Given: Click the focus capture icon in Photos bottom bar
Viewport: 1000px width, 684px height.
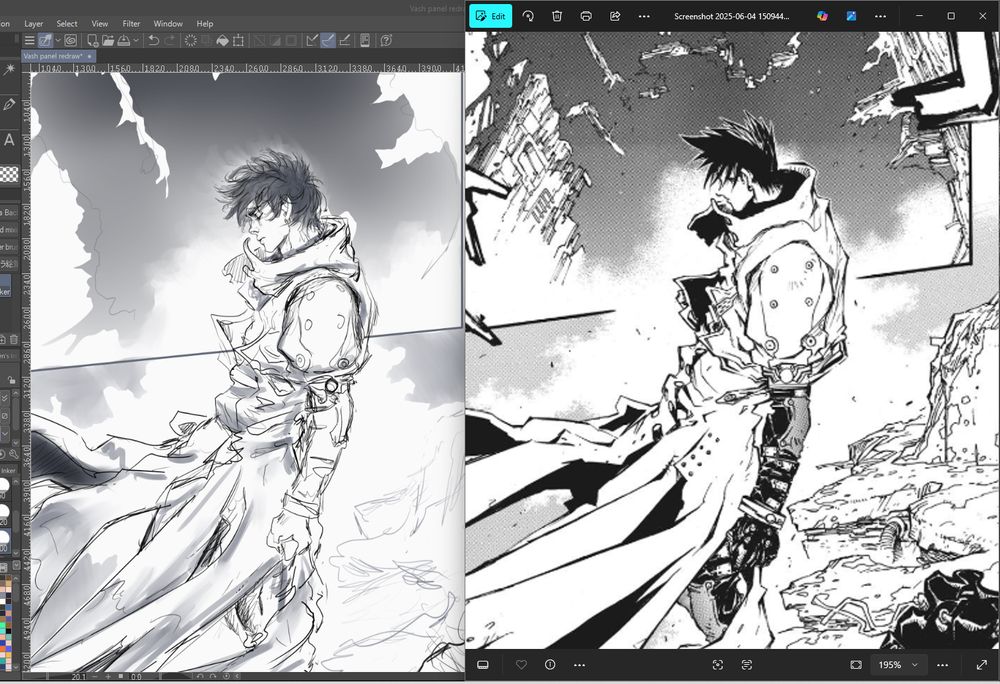Looking at the screenshot, I should (x=717, y=665).
